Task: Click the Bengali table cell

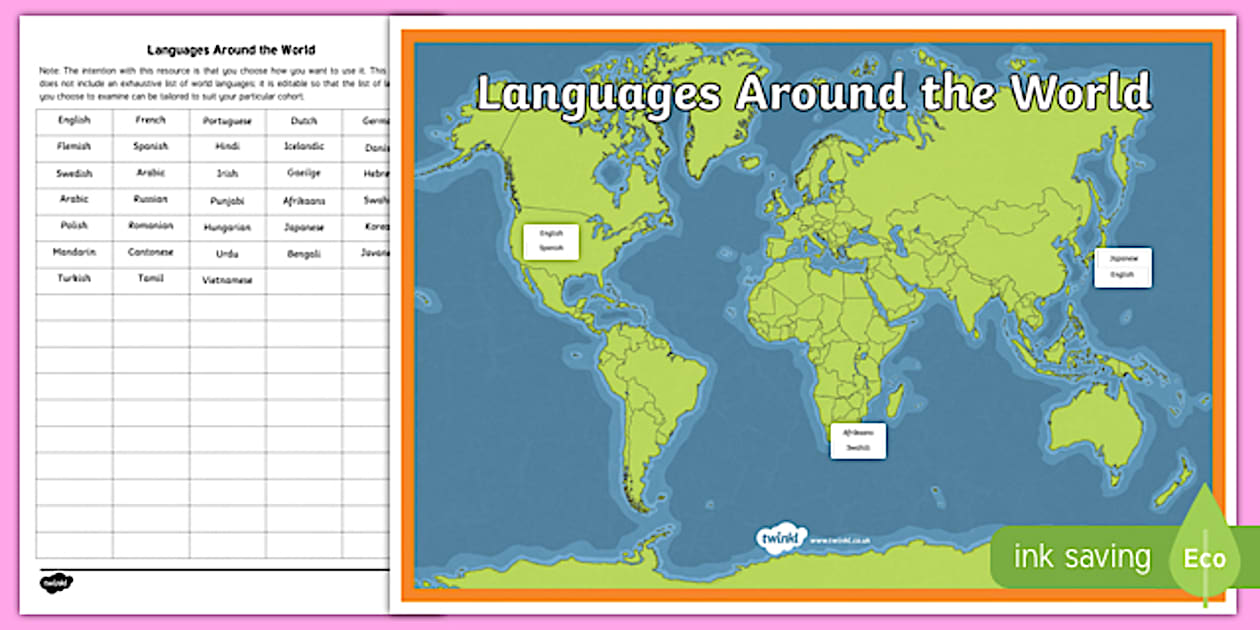Action: pos(304,254)
